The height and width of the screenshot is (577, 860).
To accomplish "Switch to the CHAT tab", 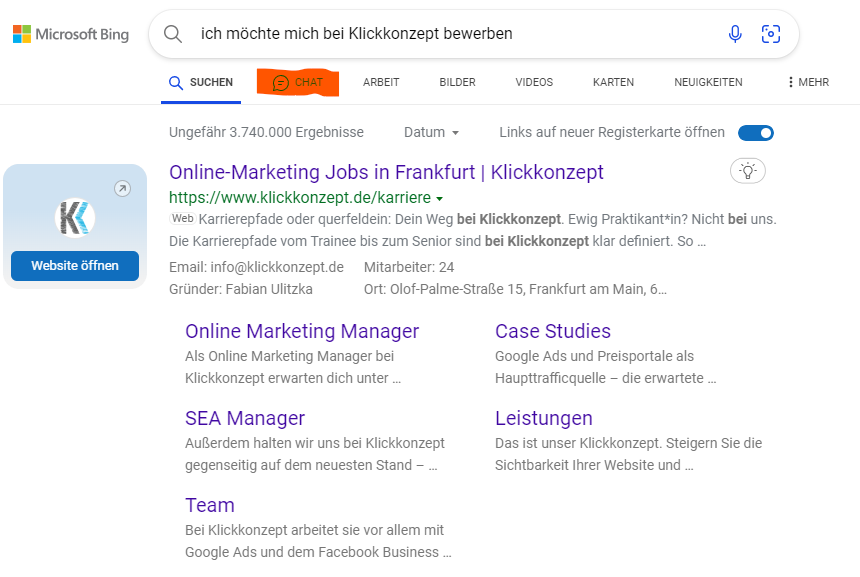I will coord(298,83).
